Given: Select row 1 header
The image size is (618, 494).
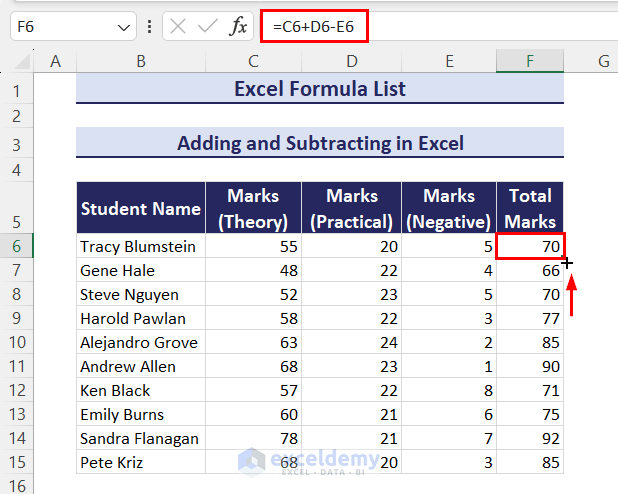Looking at the screenshot, I should coord(17,91).
